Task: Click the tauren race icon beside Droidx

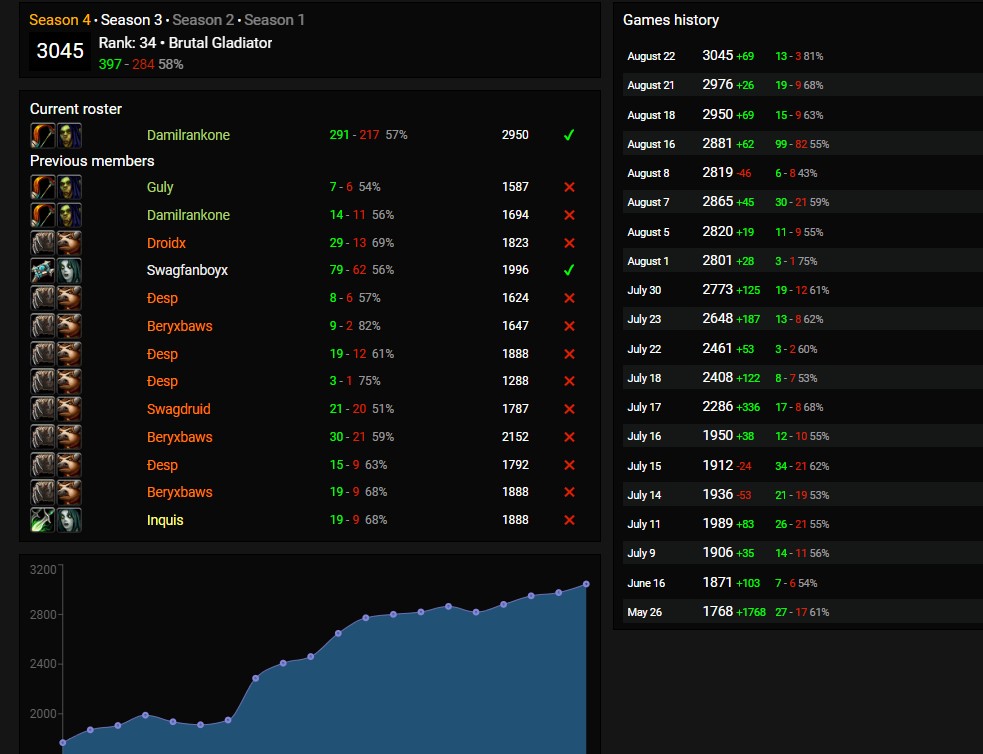Action: pos(70,243)
